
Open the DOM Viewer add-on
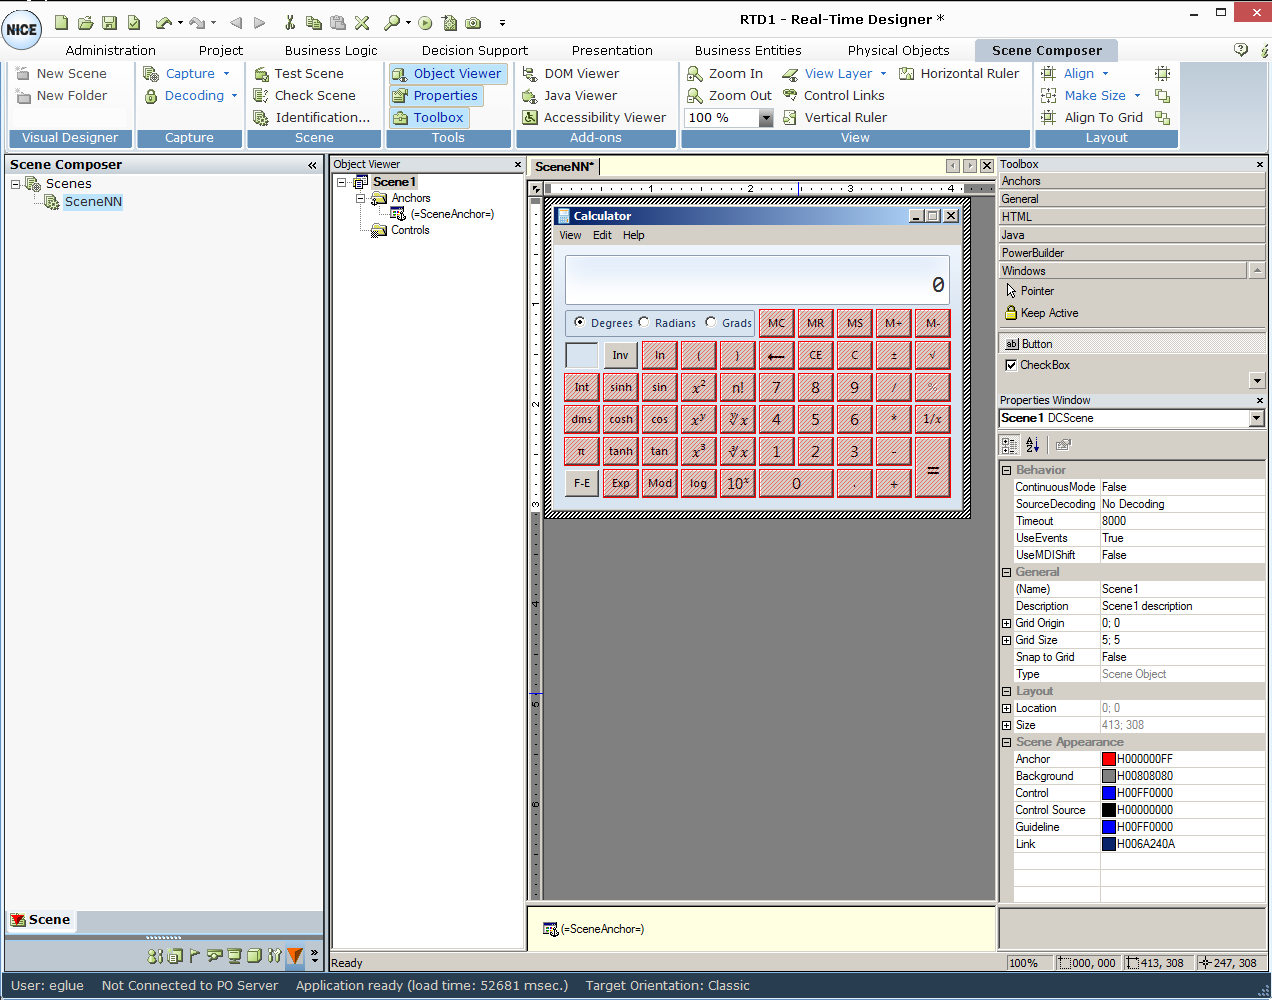[x=571, y=73]
